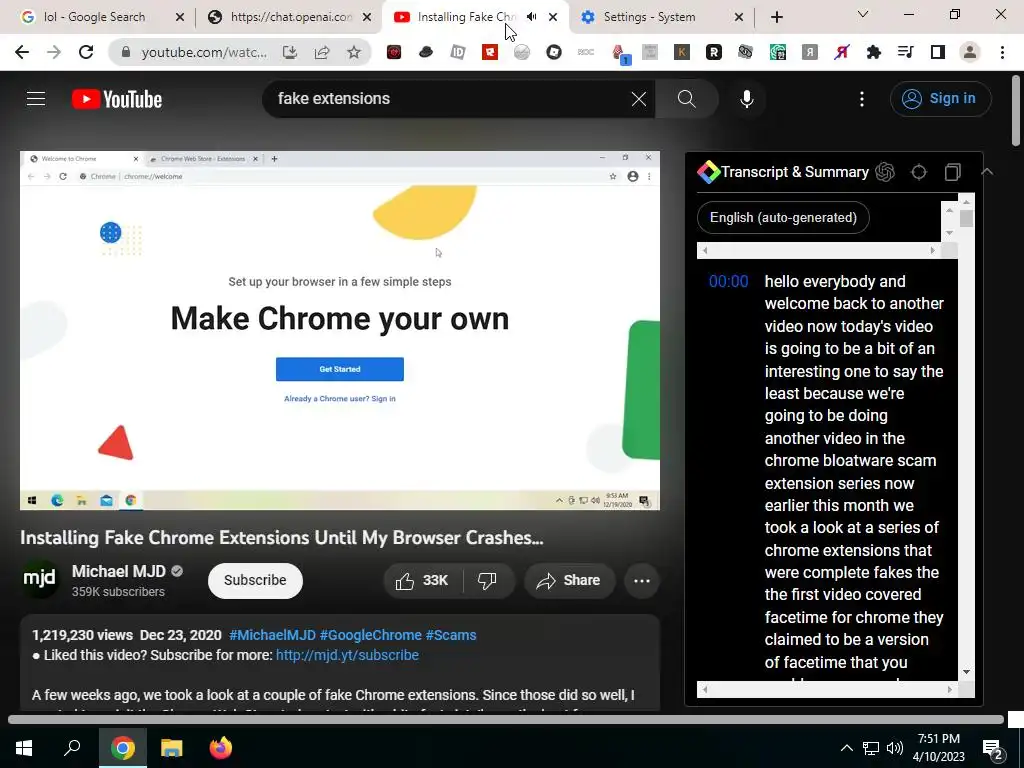Open the #MichaelMJD hashtag
The height and width of the screenshot is (768, 1024).
pyautogui.click(x=272, y=635)
